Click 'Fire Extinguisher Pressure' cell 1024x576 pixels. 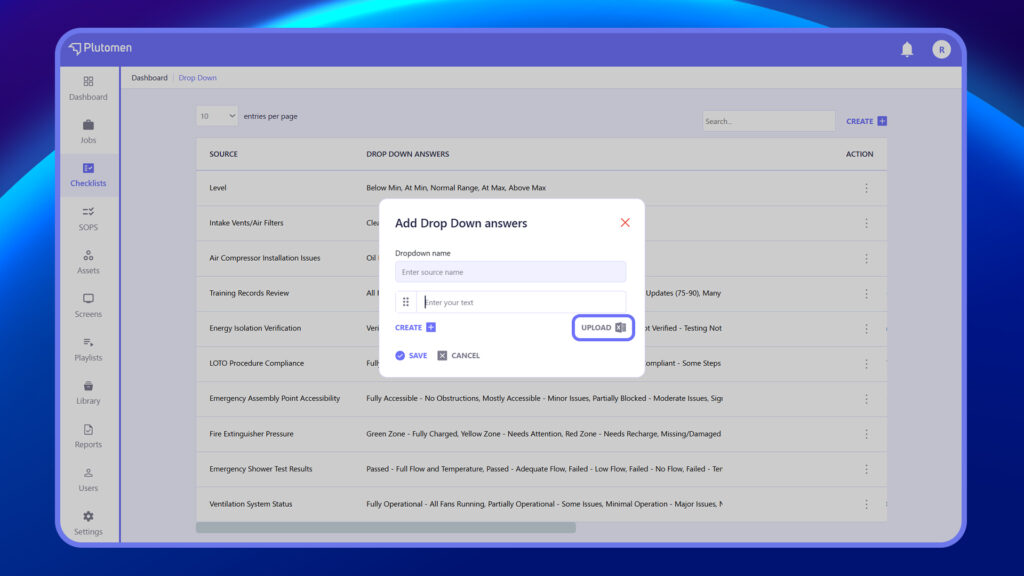pyautogui.click(x=251, y=434)
